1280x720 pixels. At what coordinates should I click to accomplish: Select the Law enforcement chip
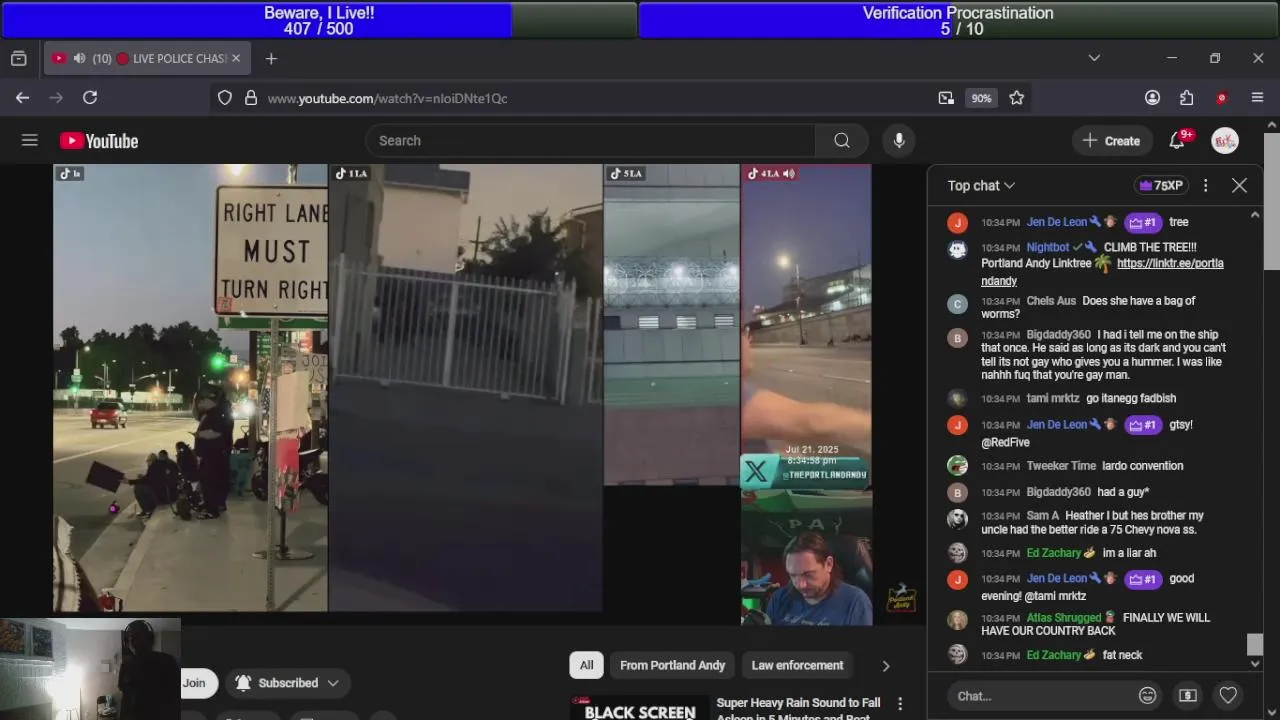pos(797,665)
